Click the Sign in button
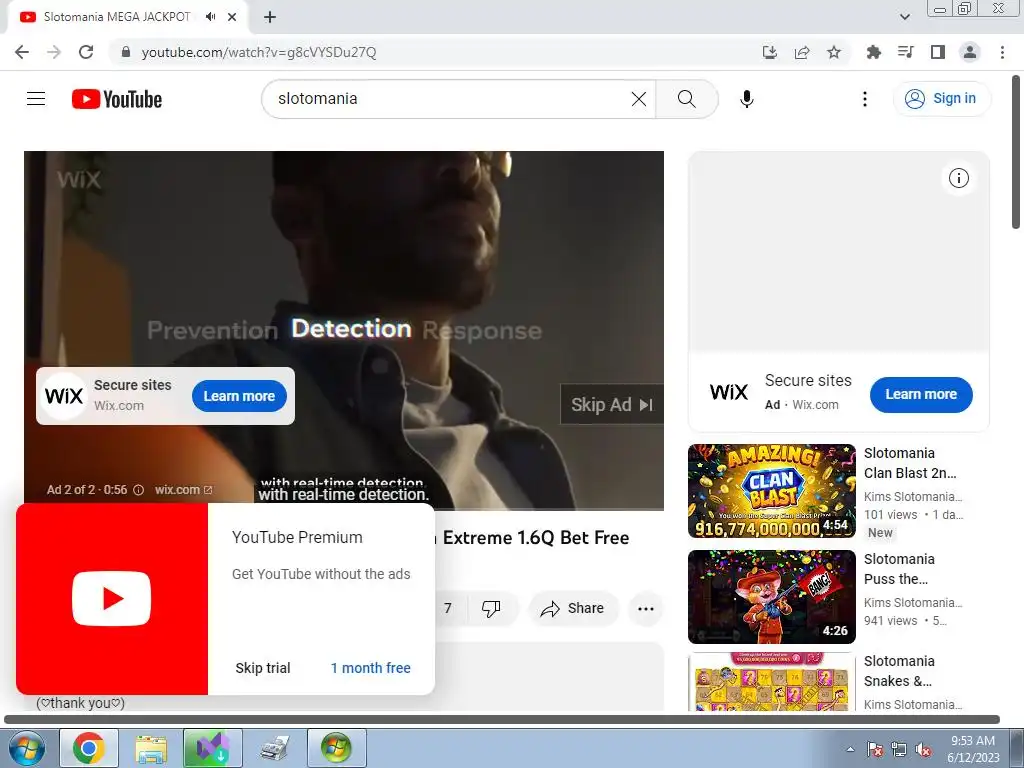 [941, 99]
